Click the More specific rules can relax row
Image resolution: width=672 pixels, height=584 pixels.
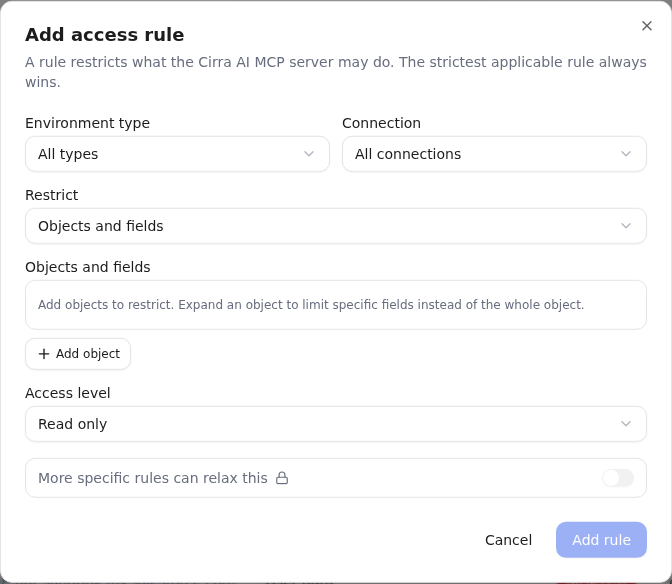click(336, 478)
